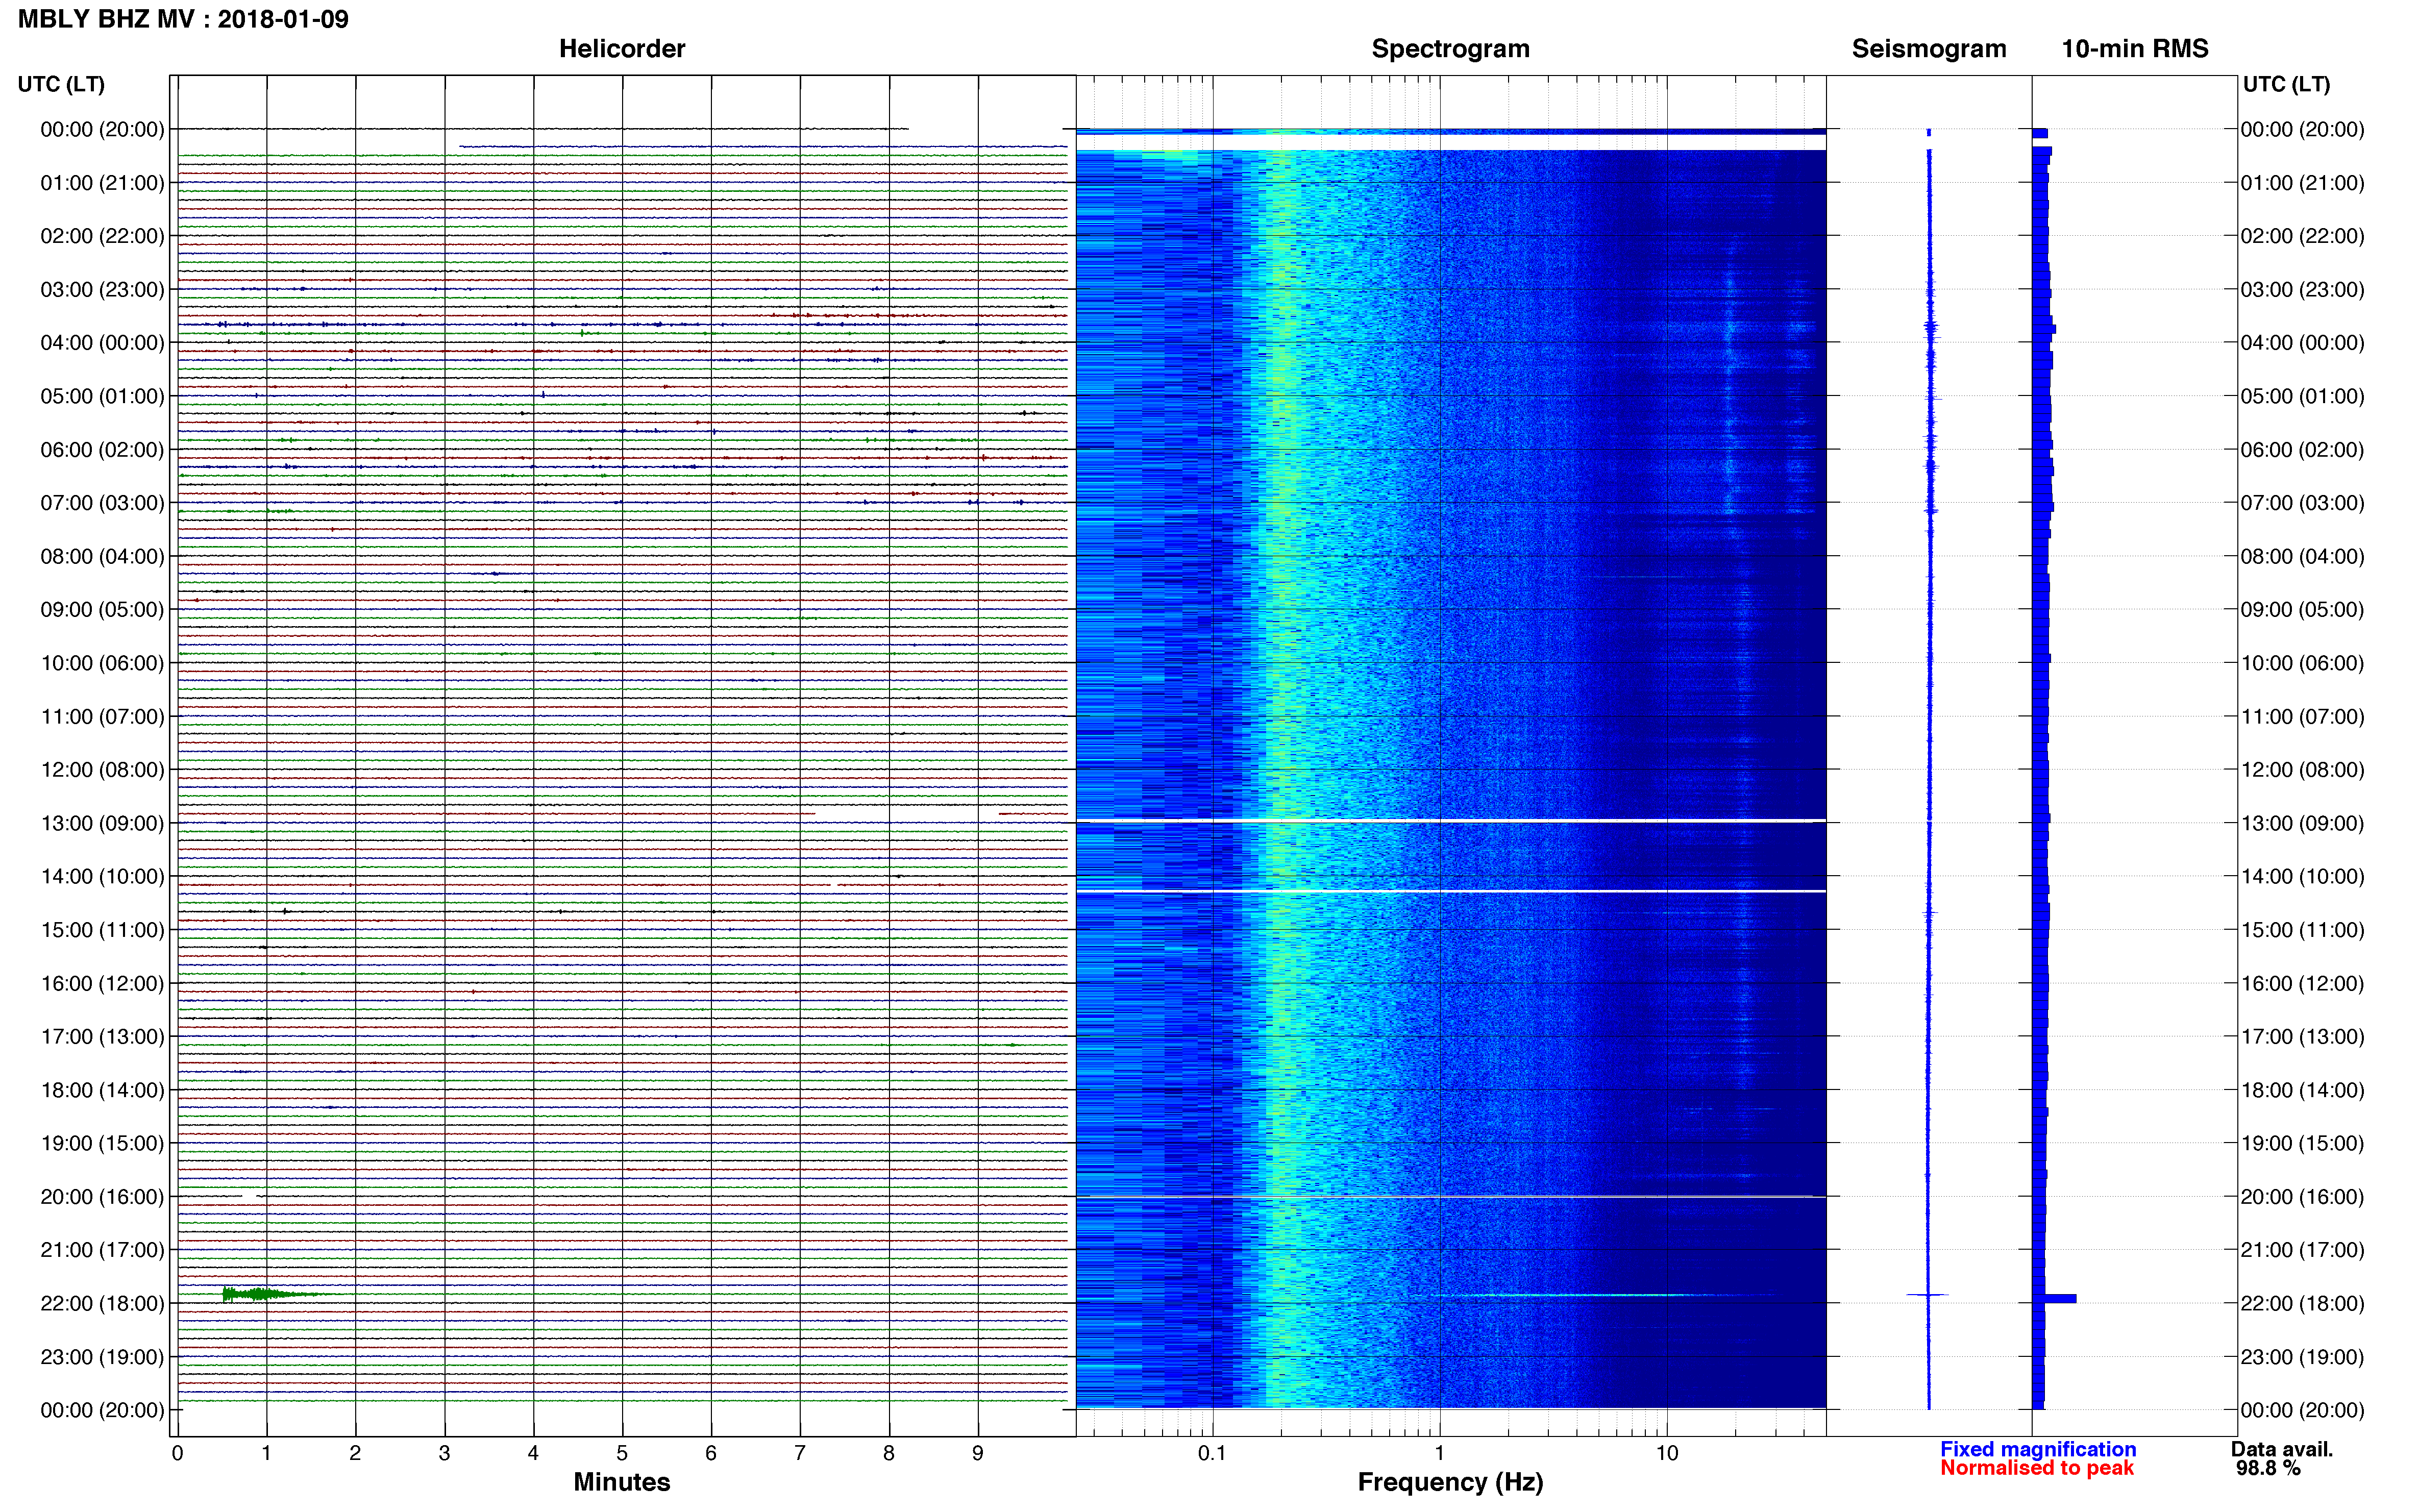The height and width of the screenshot is (1512, 2419).
Task: Click the 'MBLY BHZ MV : 2018-01-09' title
Action: click(183, 19)
